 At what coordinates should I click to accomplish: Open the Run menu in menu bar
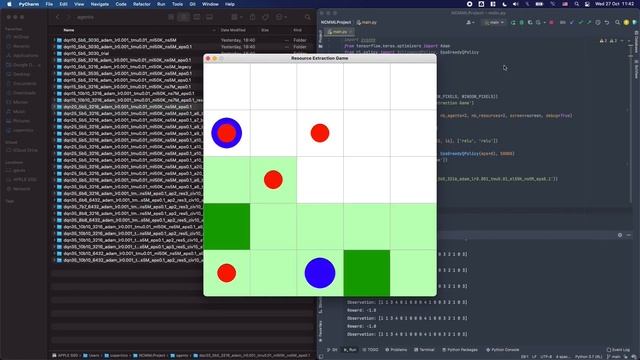pyautogui.click(x=161, y=4)
